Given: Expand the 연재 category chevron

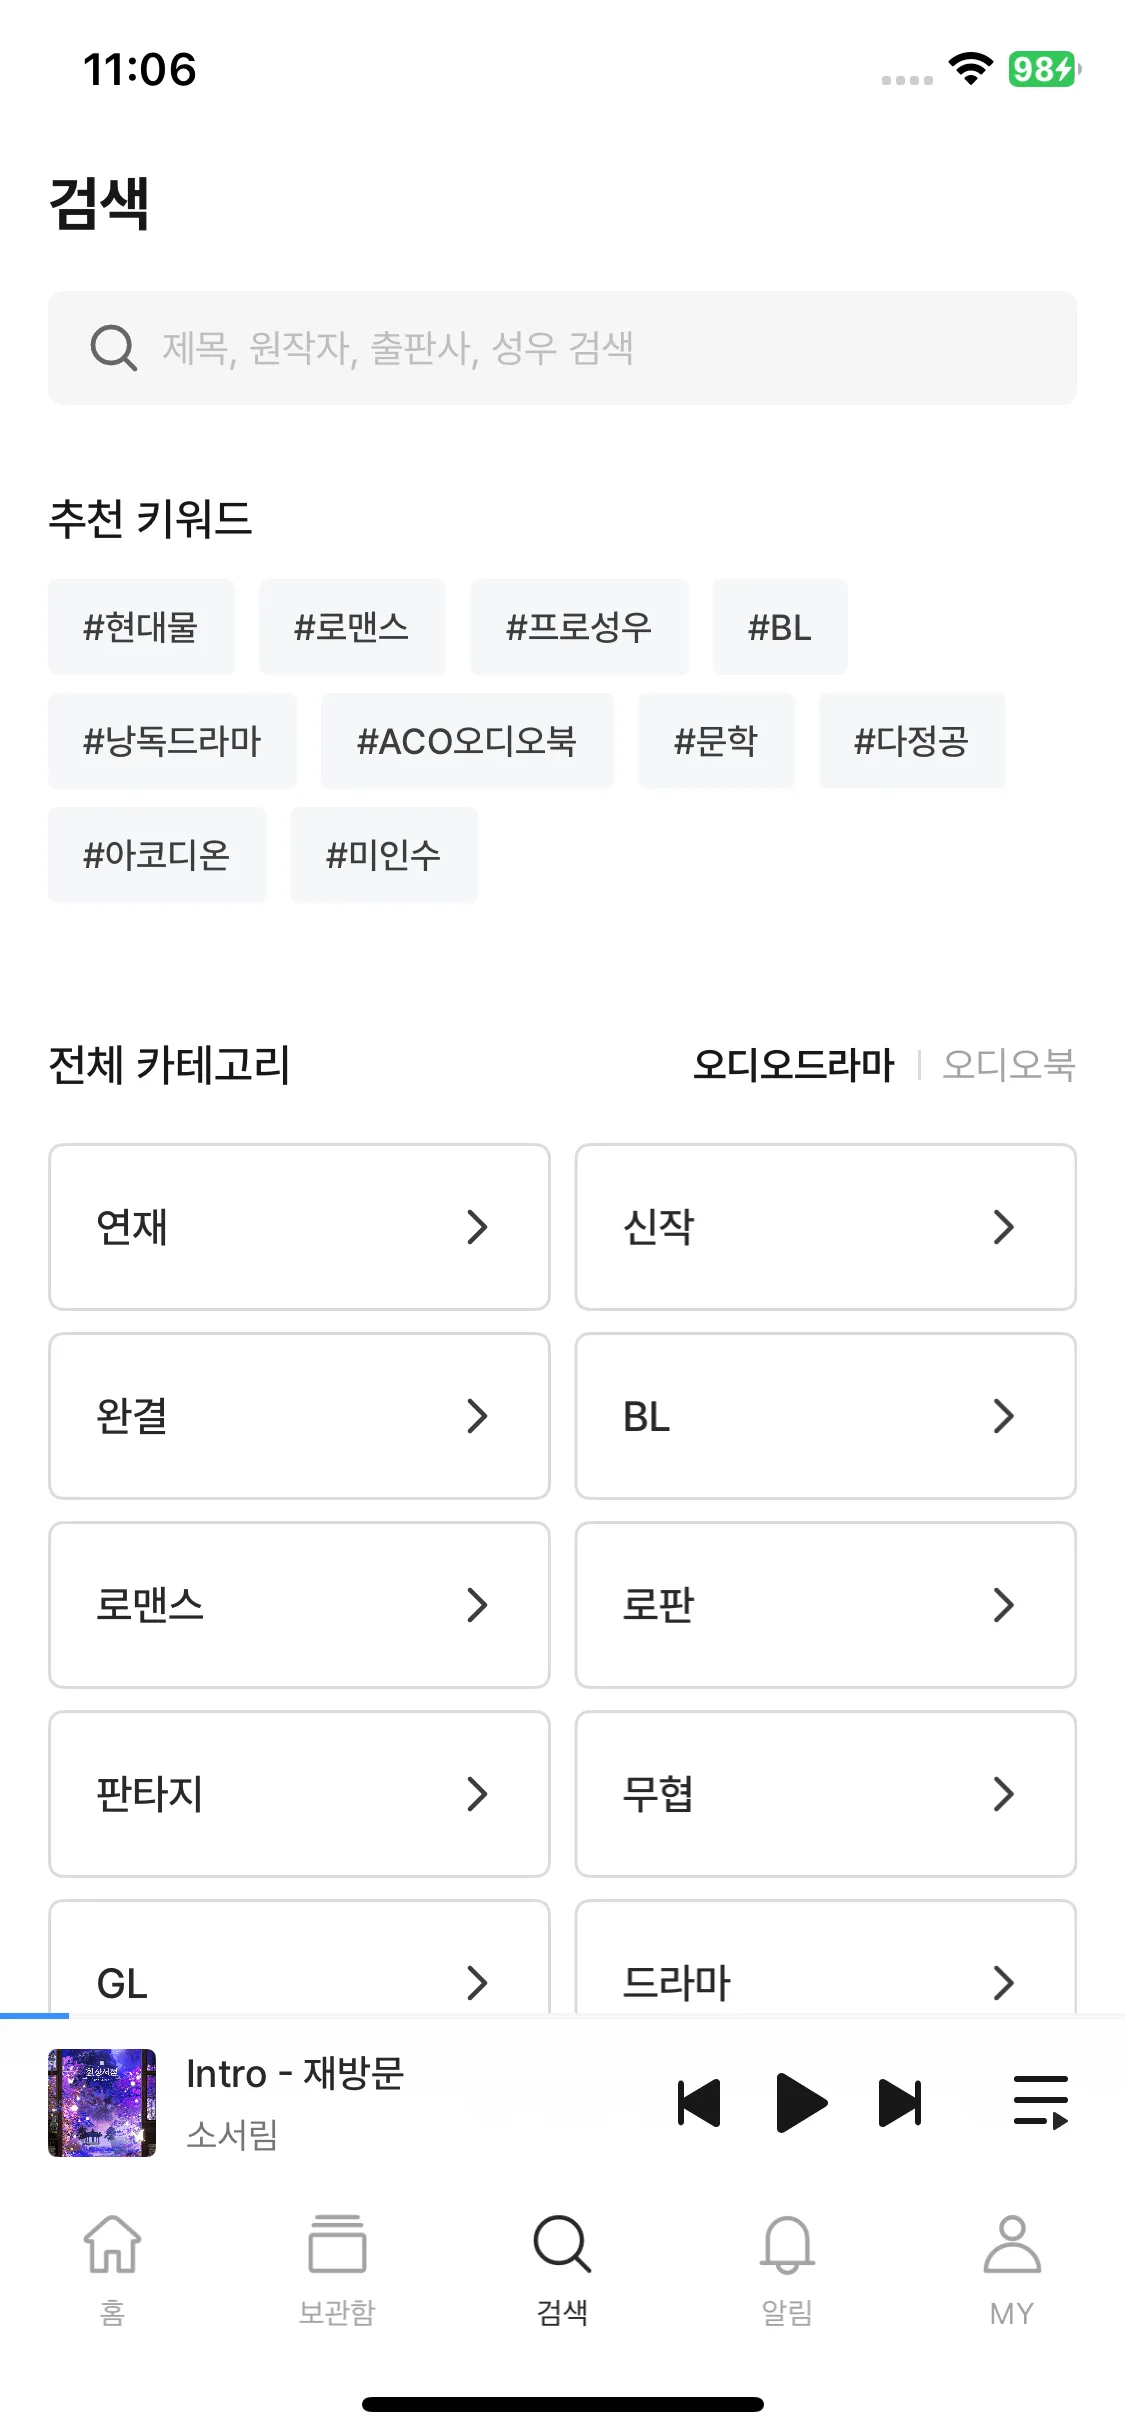Looking at the screenshot, I should 478,1227.
